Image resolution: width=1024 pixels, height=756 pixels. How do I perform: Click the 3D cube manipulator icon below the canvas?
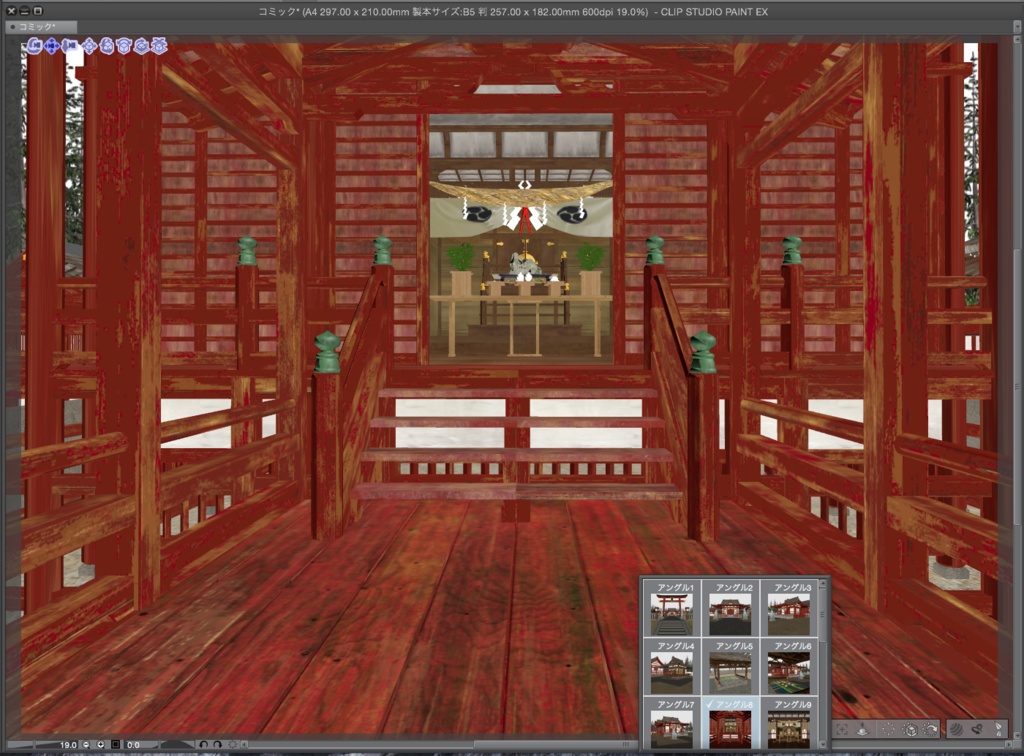(x=911, y=729)
